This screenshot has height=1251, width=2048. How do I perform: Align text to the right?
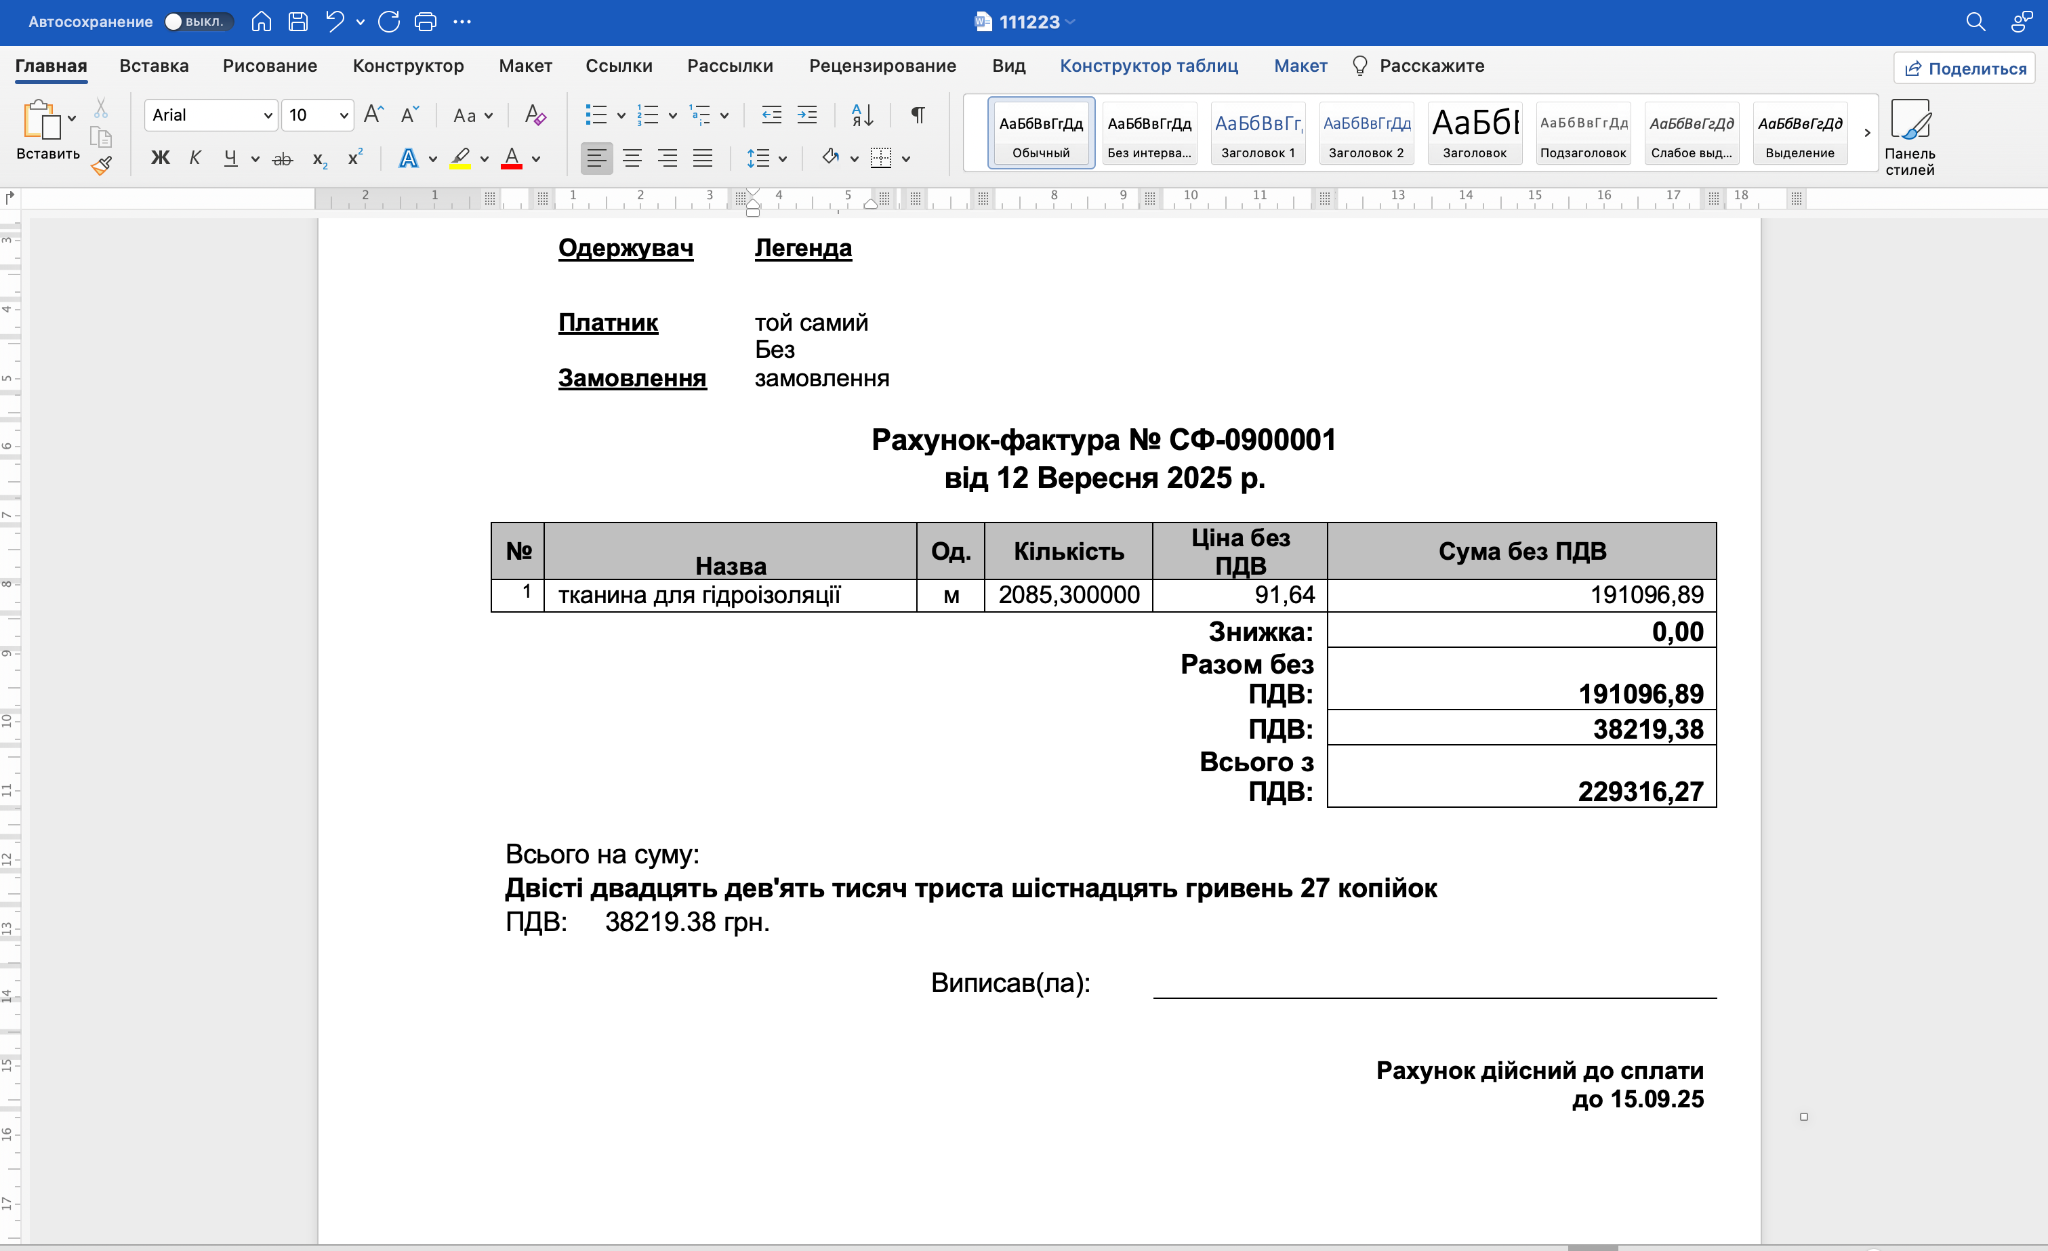point(668,158)
